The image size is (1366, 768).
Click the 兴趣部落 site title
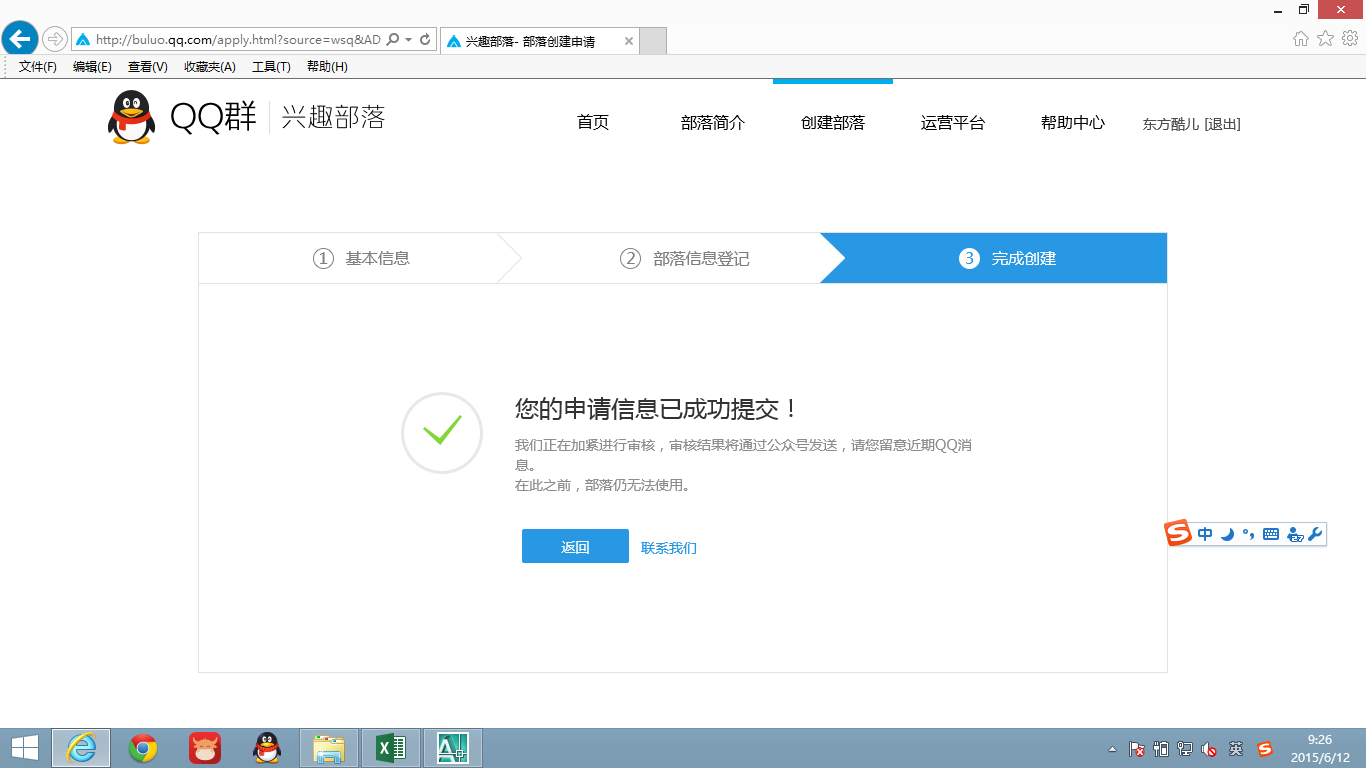(x=333, y=117)
